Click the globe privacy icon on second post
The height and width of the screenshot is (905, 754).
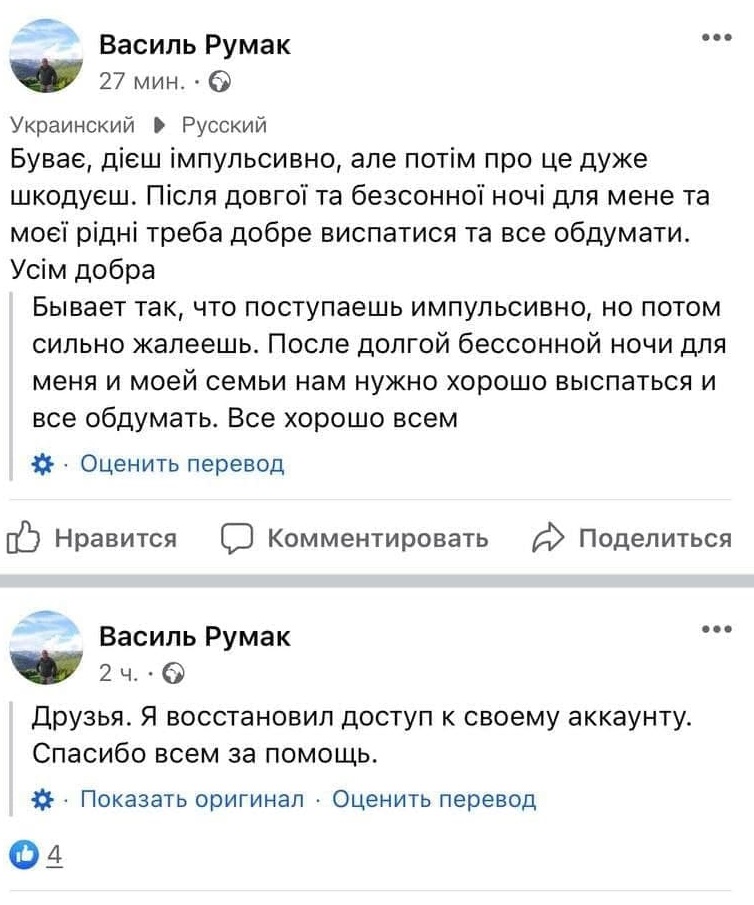(x=174, y=674)
